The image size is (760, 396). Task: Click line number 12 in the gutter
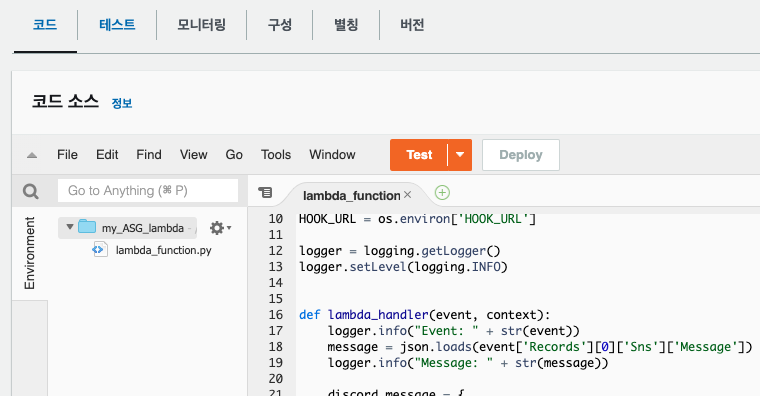pos(276,251)
